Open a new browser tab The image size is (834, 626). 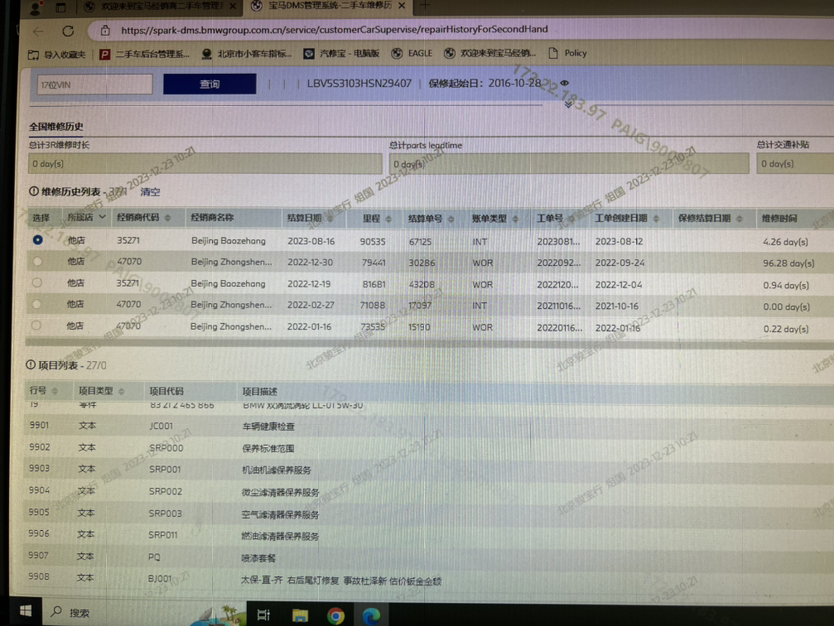click(425, 5)
